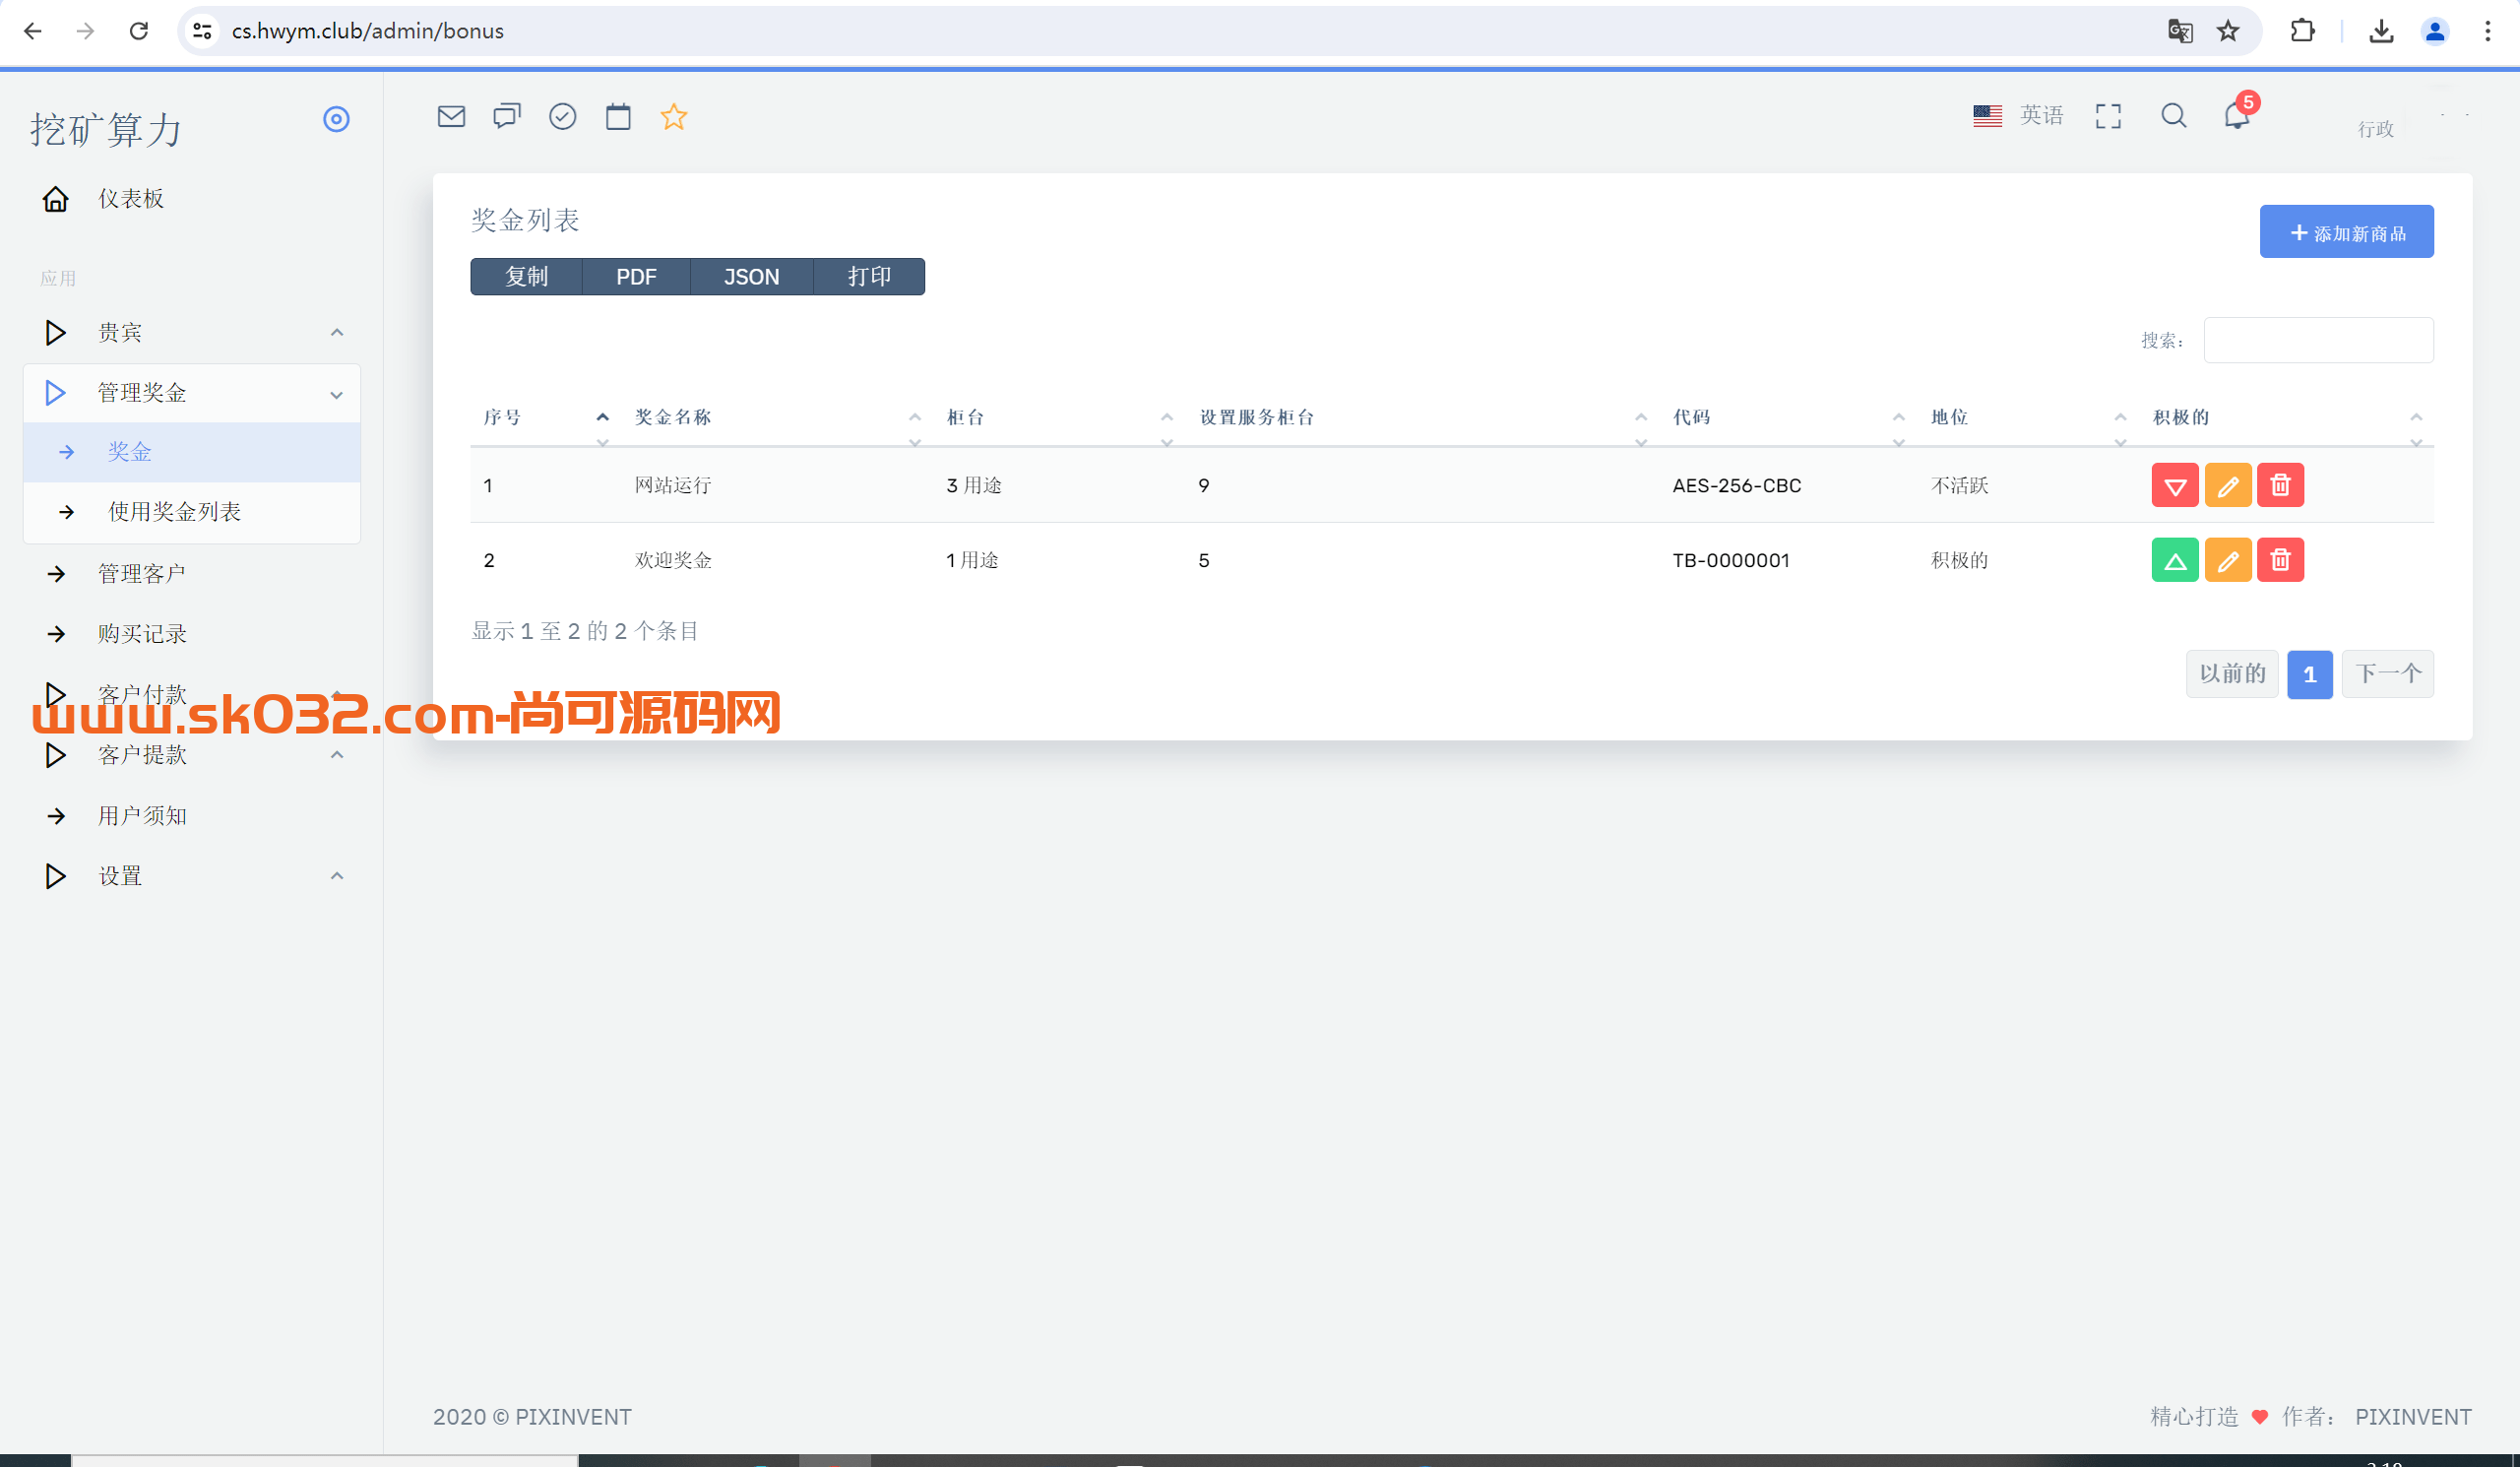The image size is (2520, 1467).
Task: Click the orange edit pencil for 网站运行
Action: click(2227, 485)
